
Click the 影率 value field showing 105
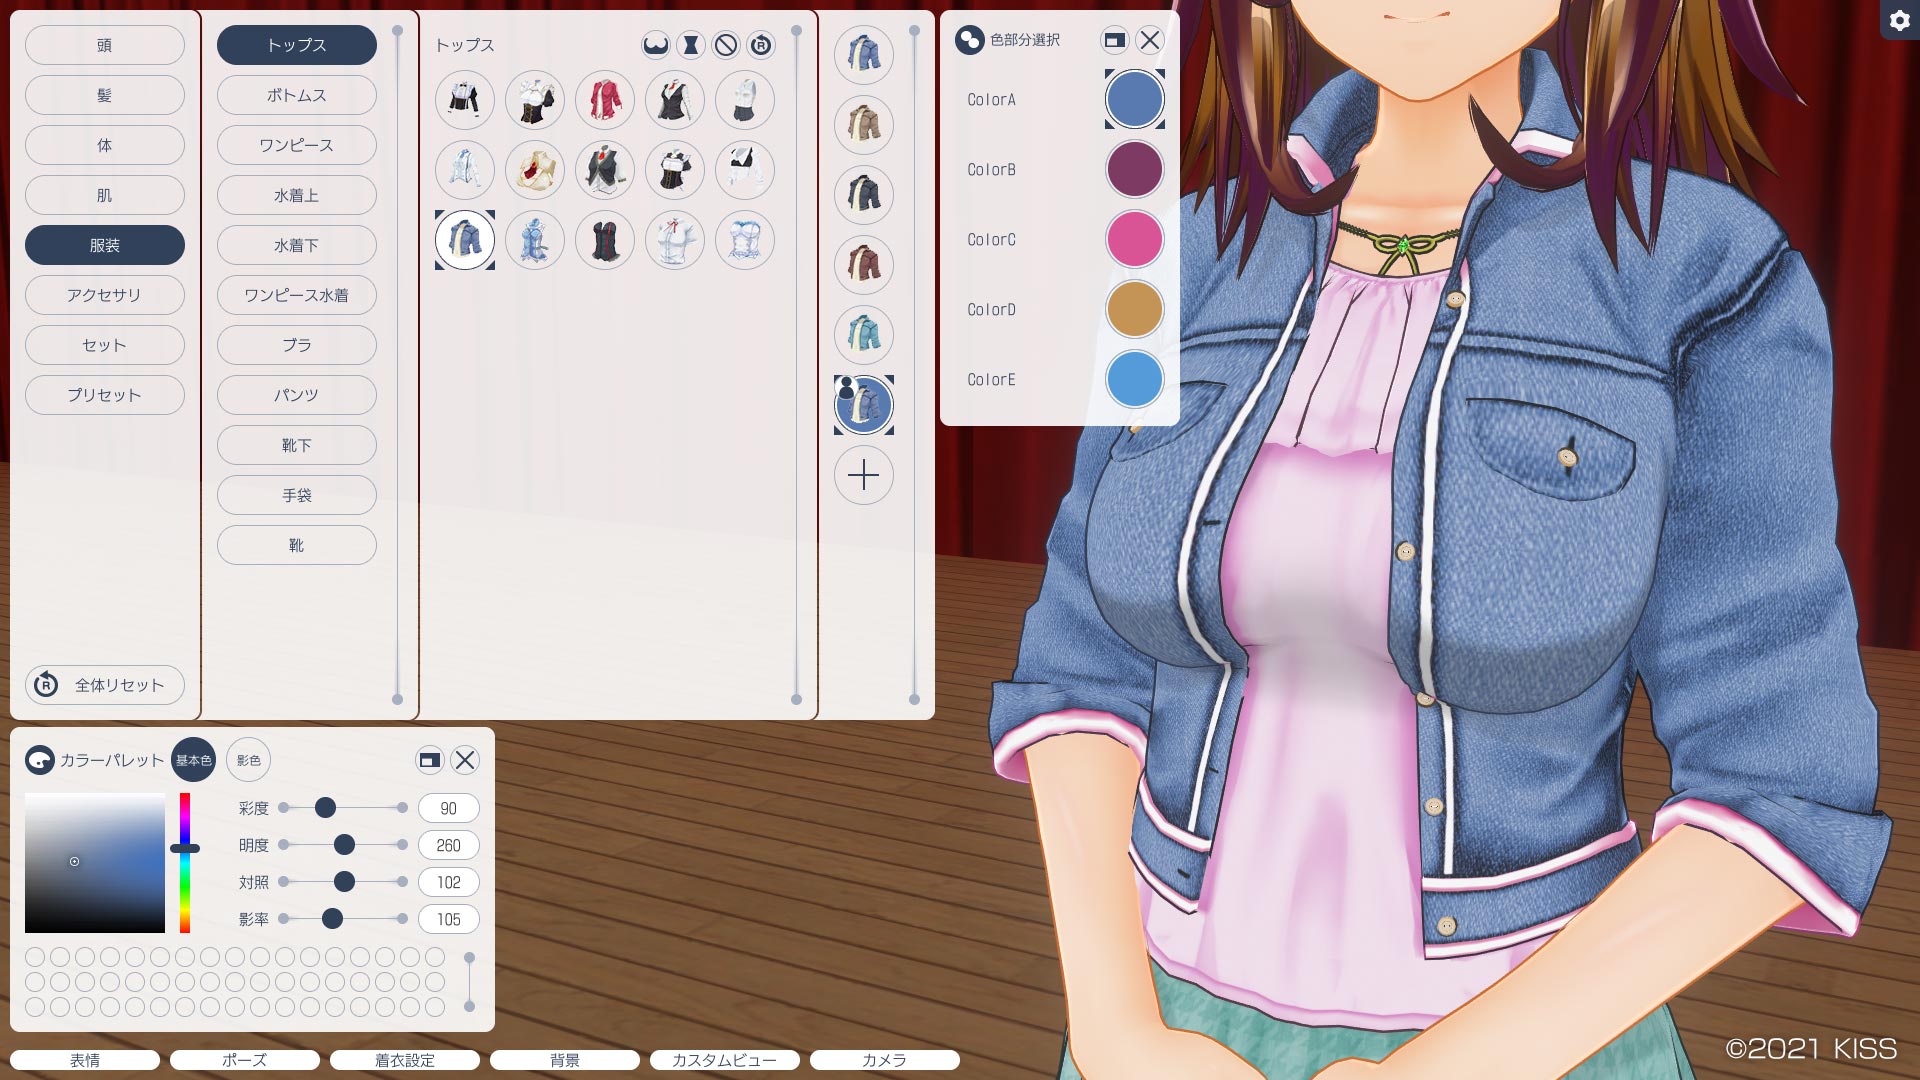click(x=449, y=919)
